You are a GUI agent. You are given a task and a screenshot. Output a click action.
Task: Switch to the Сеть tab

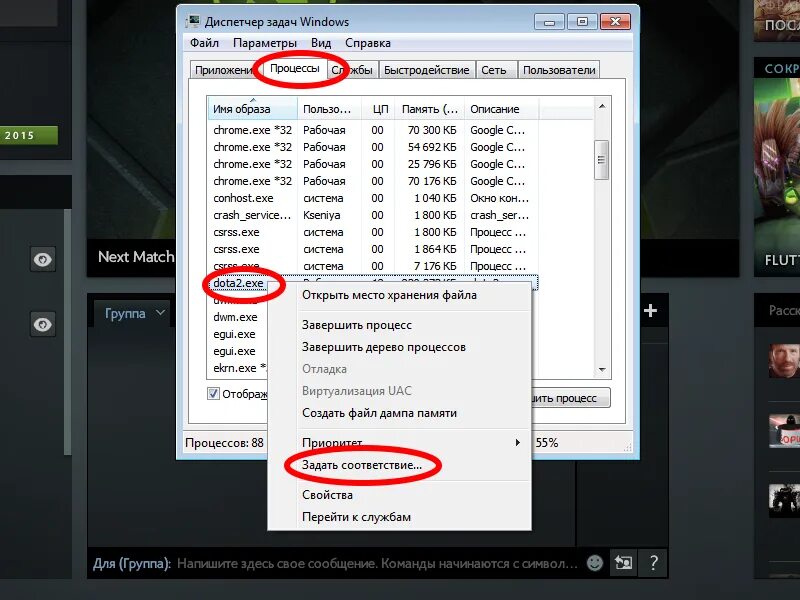(494, 70)
